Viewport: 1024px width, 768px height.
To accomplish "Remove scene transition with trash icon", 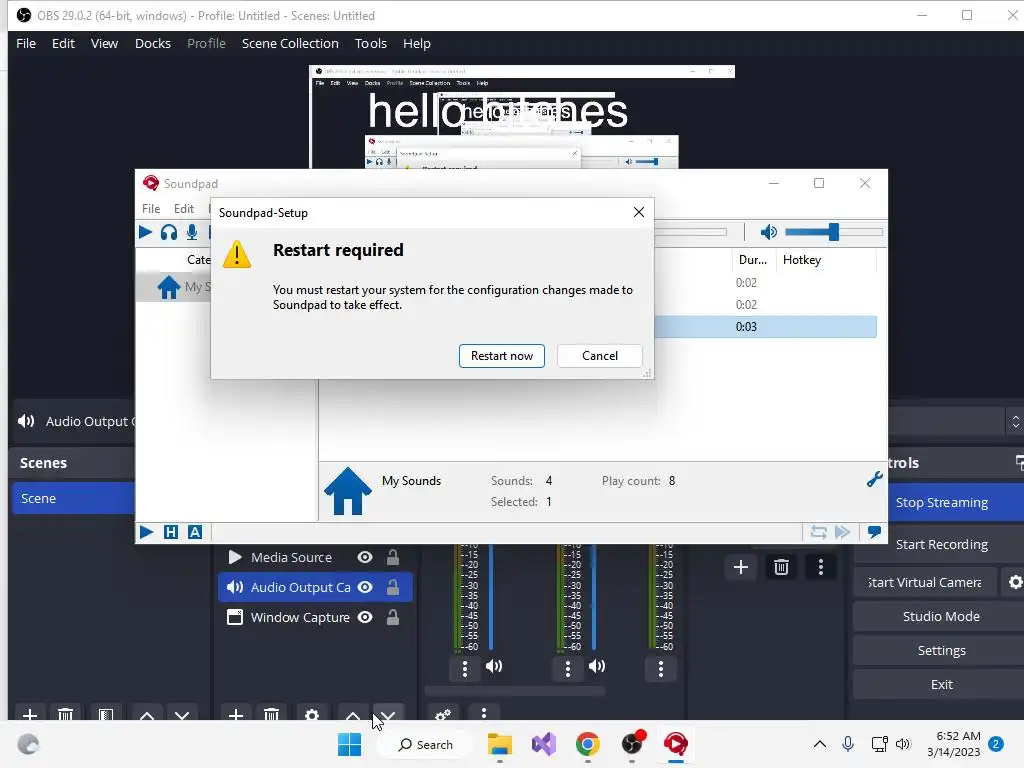I will point(781,567).
